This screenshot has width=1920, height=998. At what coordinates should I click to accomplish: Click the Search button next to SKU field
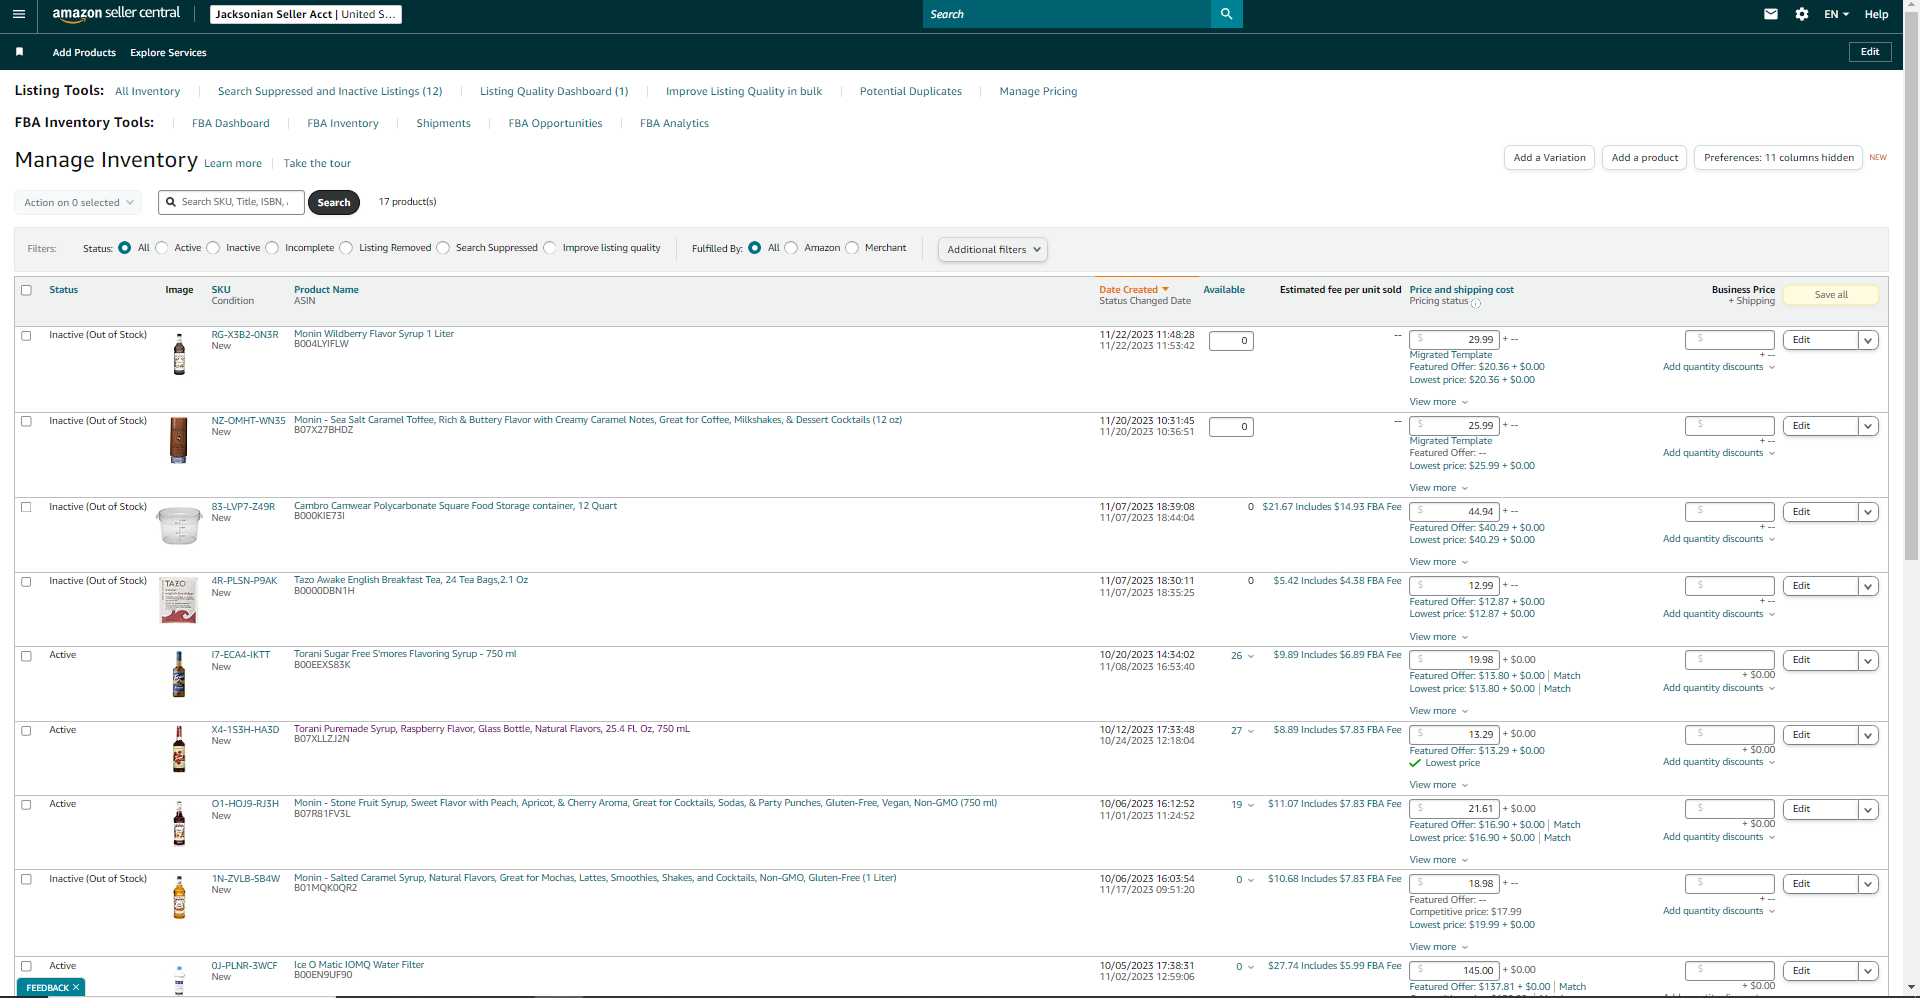click(x=334, y=202)
